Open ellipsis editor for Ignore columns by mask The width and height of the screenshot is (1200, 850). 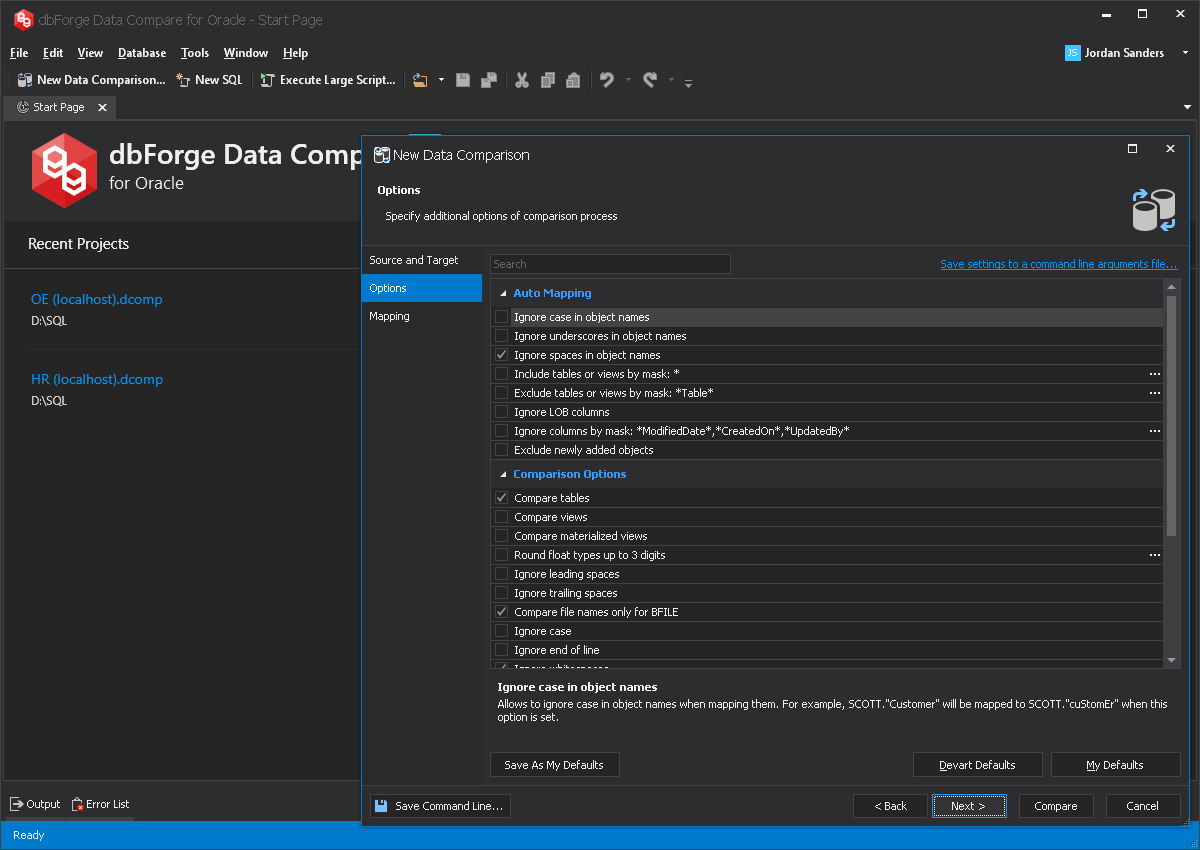[x=1154, y=431]
